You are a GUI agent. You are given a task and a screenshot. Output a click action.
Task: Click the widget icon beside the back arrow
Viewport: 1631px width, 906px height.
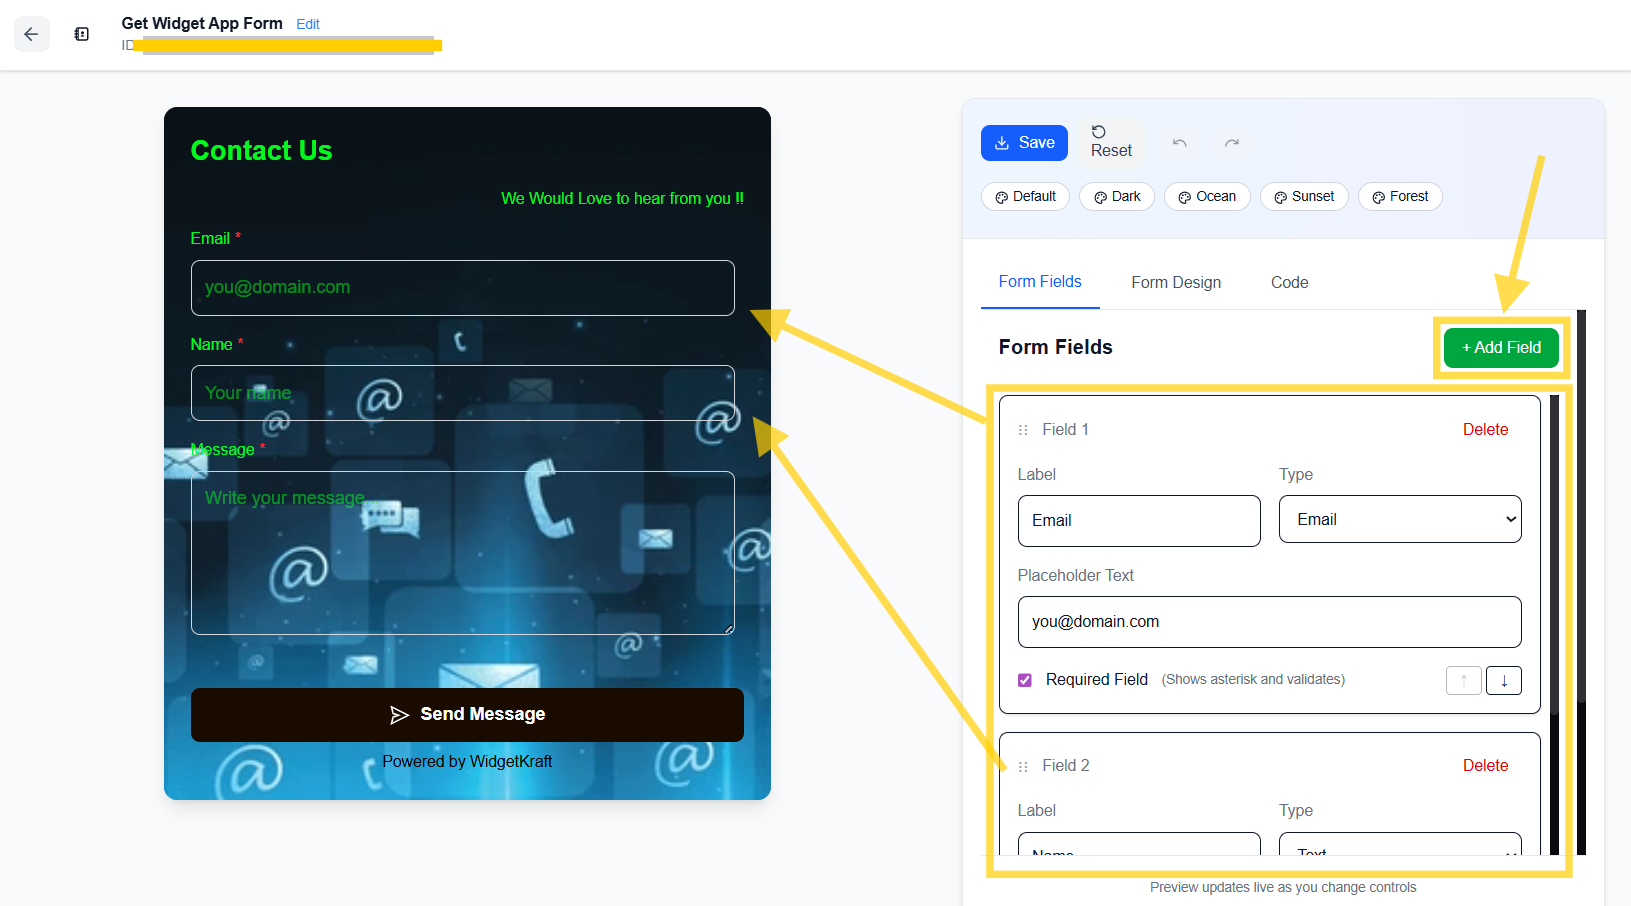(81, 33)
